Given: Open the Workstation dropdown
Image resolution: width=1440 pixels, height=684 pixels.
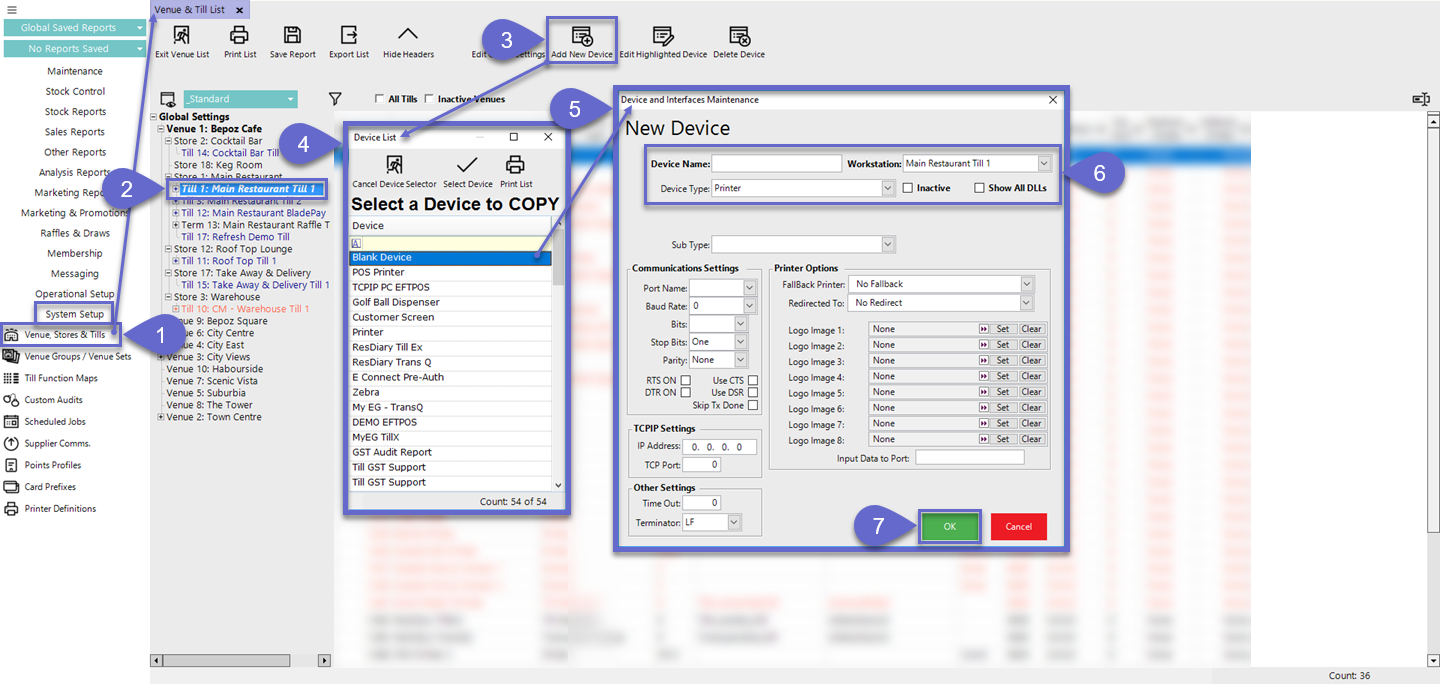Looking at the screenshot, I should (x=1044, y=163).
